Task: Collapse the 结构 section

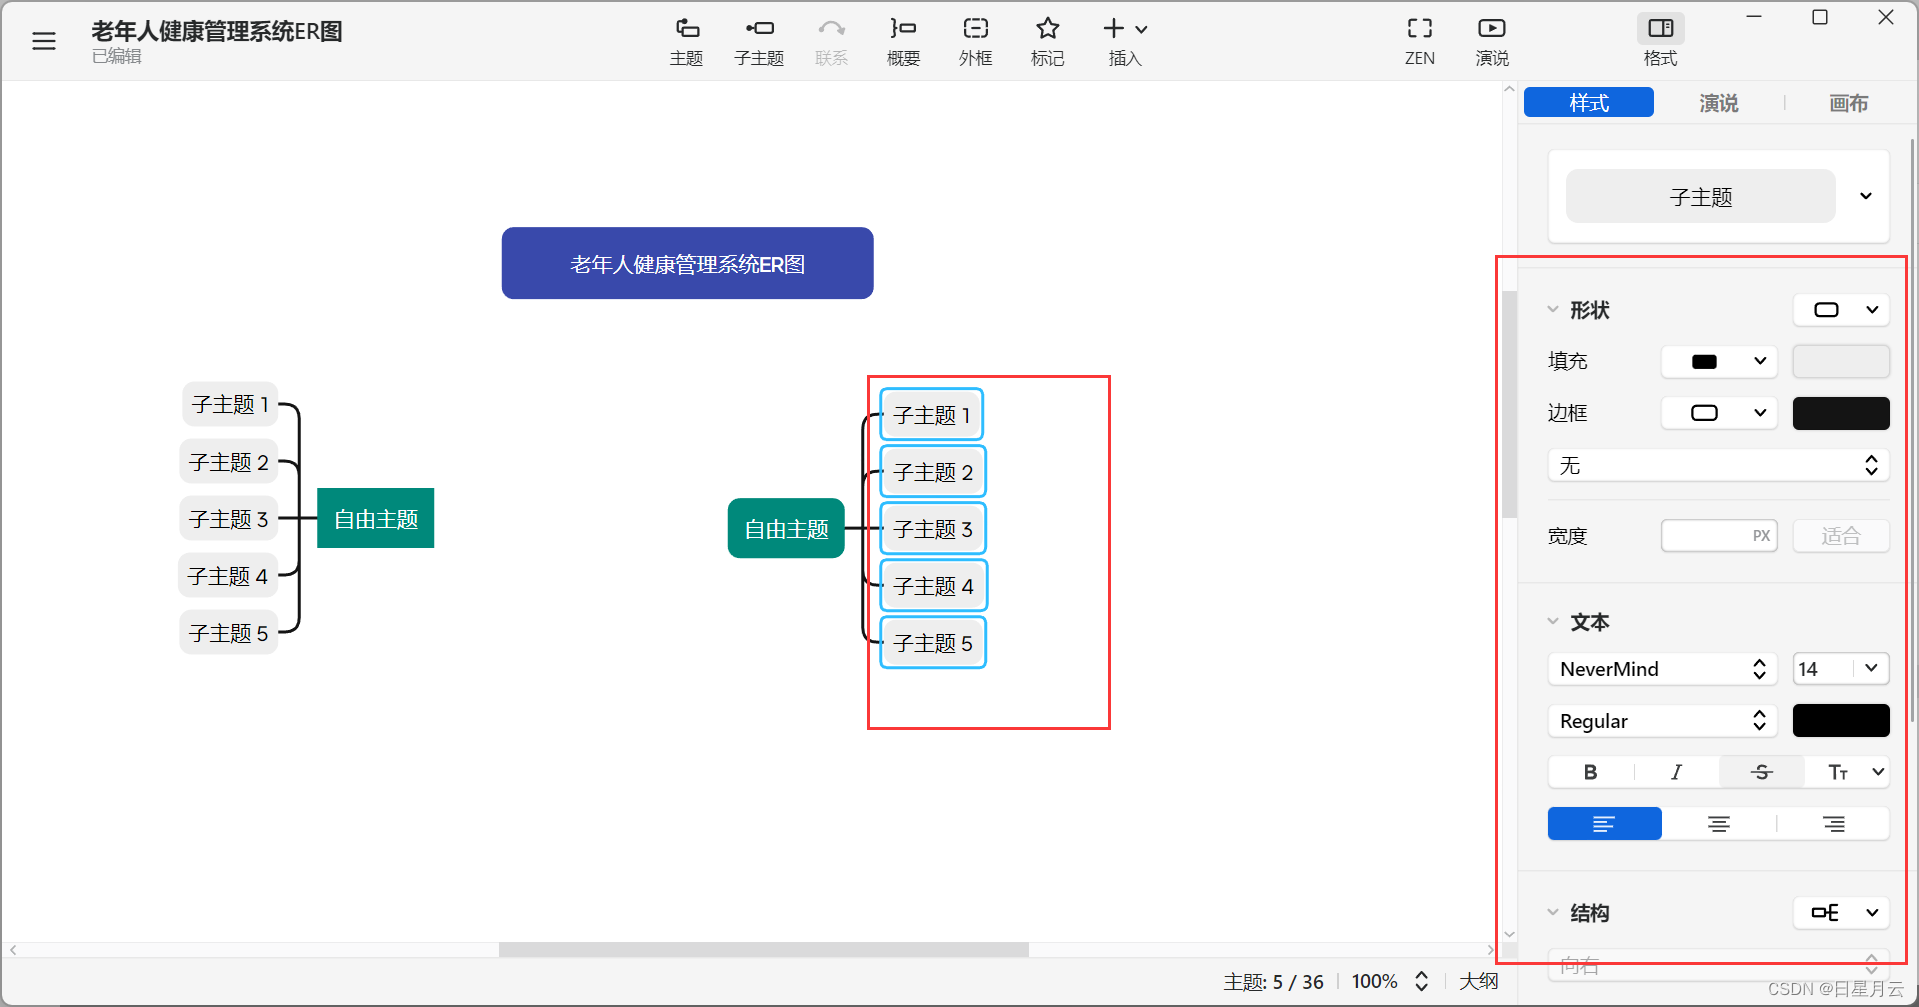Action: [1553, 913]
